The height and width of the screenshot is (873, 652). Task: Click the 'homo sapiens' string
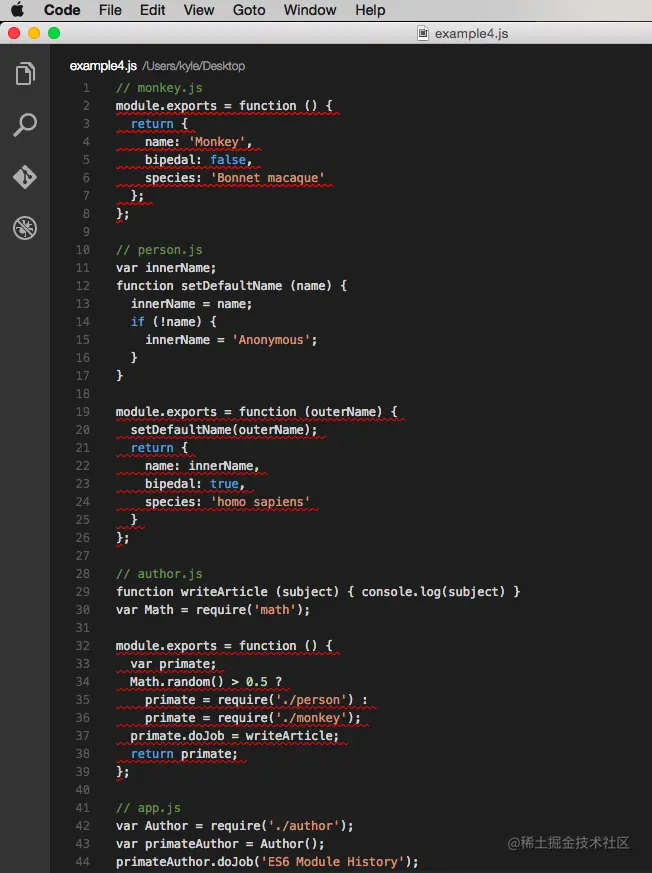coord(260,502)
